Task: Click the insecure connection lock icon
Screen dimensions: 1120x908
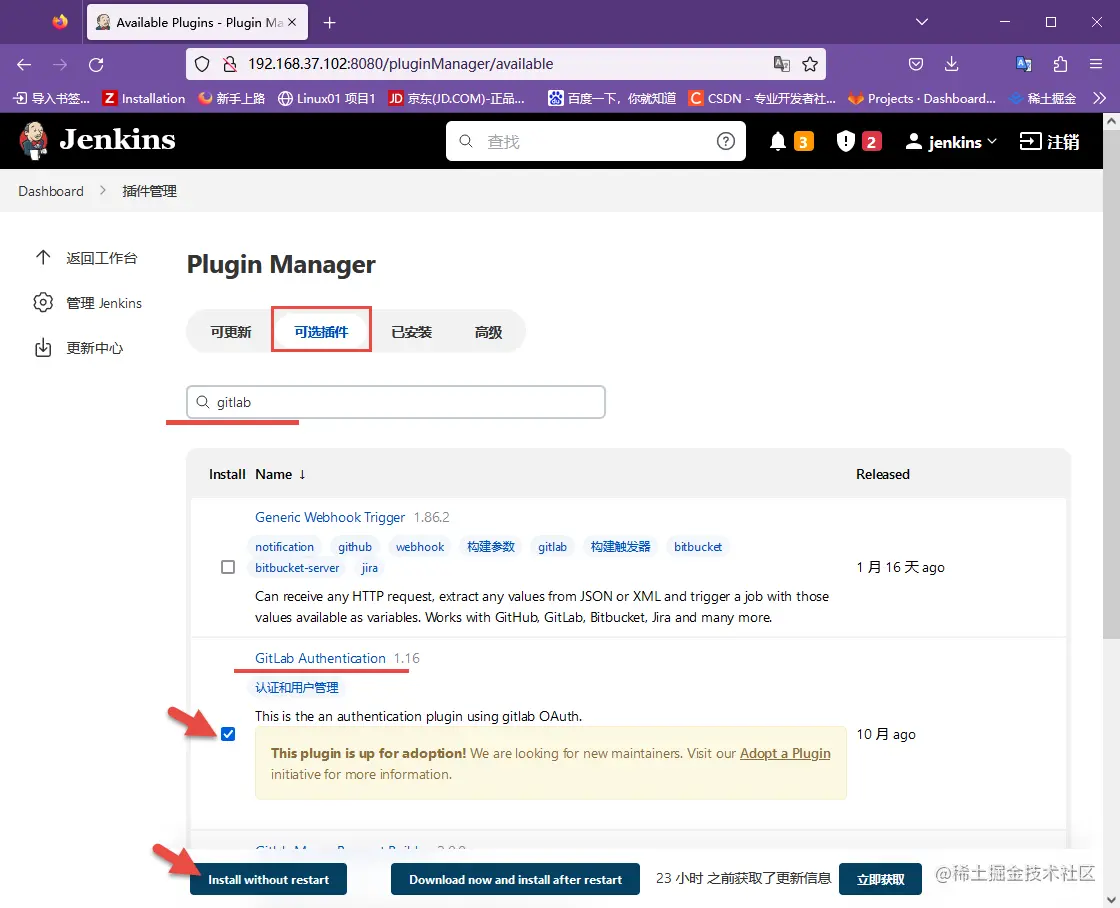Action: click(229, 64)
